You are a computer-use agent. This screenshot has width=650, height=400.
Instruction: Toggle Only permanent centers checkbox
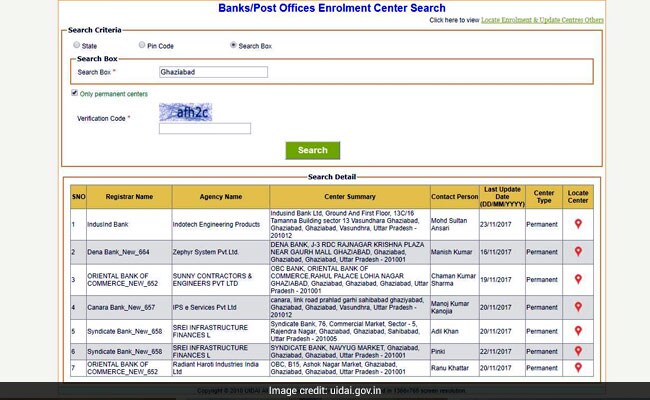point(75,93)
